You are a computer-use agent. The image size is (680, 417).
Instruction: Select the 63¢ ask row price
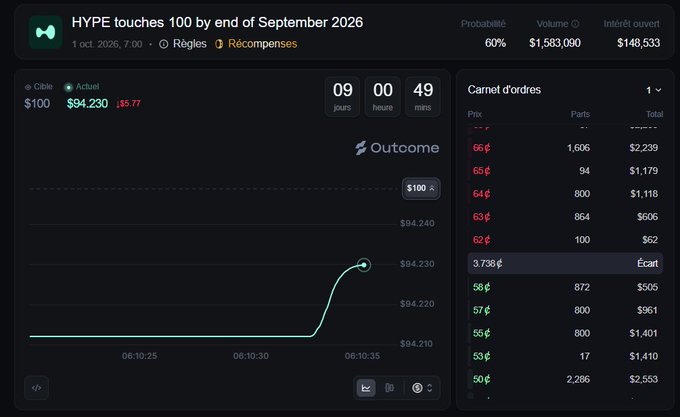(481, 217)
